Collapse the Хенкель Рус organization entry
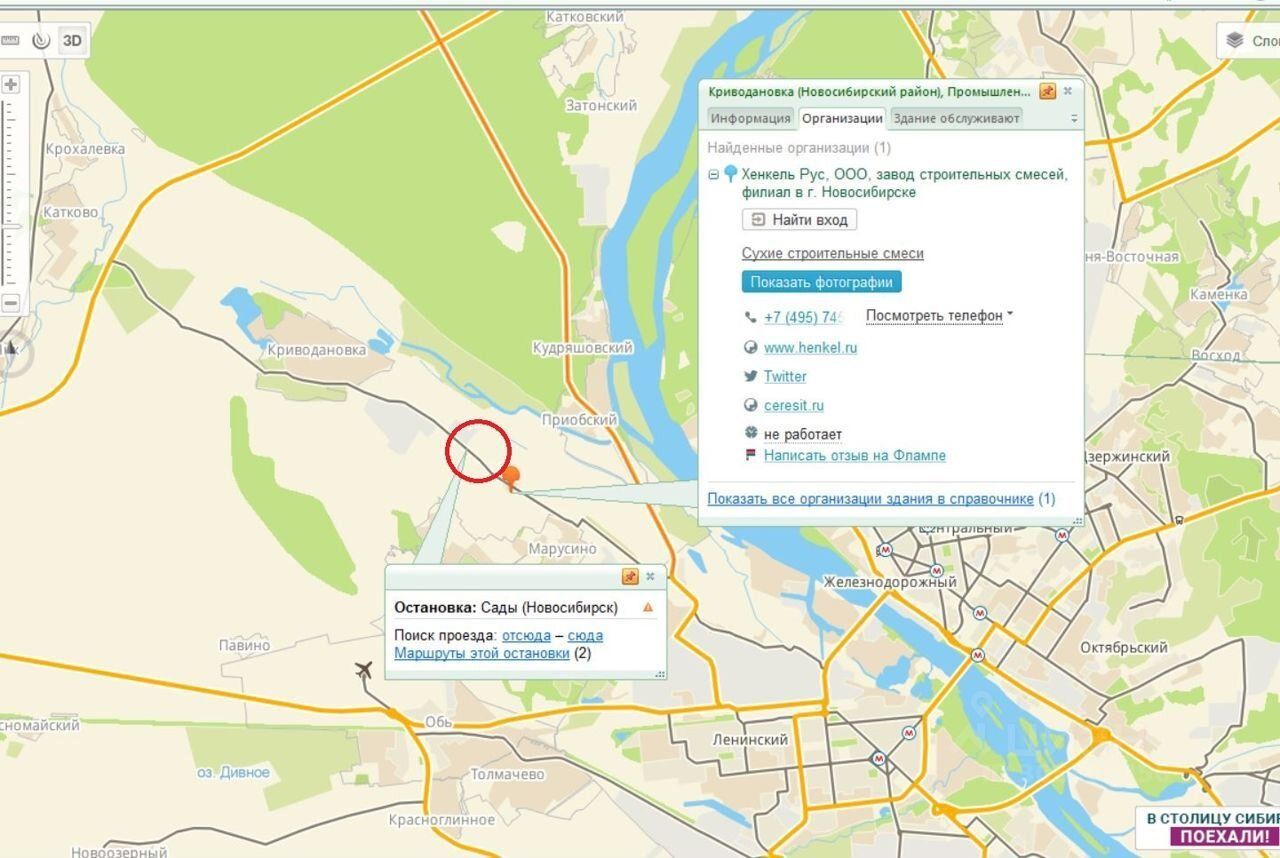1280x858 pixels. point(714,175)
